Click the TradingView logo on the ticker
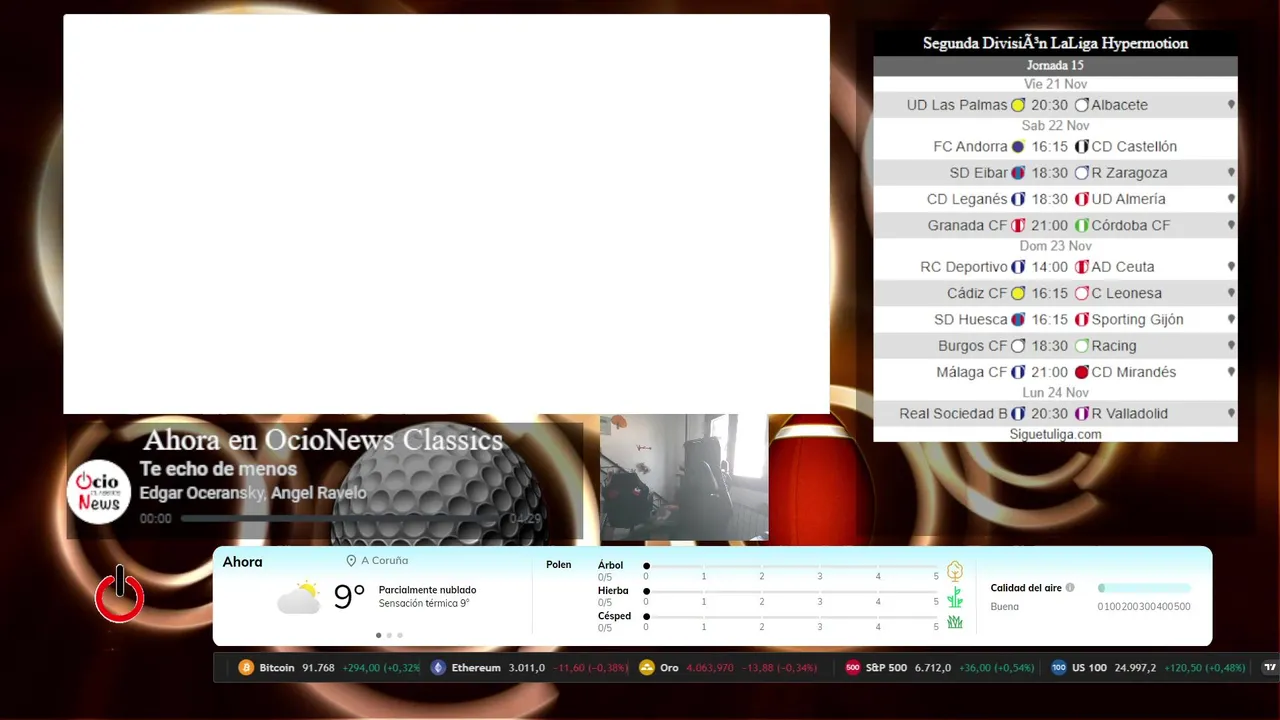The image size is (1280, 720). (x=1271, y=667)
